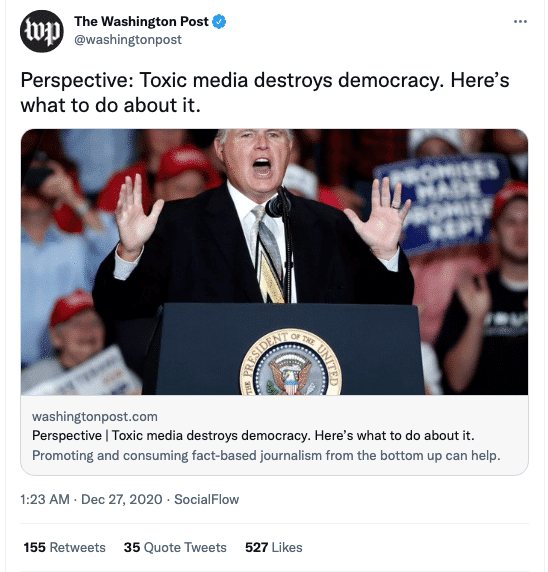Click the blue 'Promises Made' sign in photo
This screenshot has width=548, height=572.
click(442, 204)
